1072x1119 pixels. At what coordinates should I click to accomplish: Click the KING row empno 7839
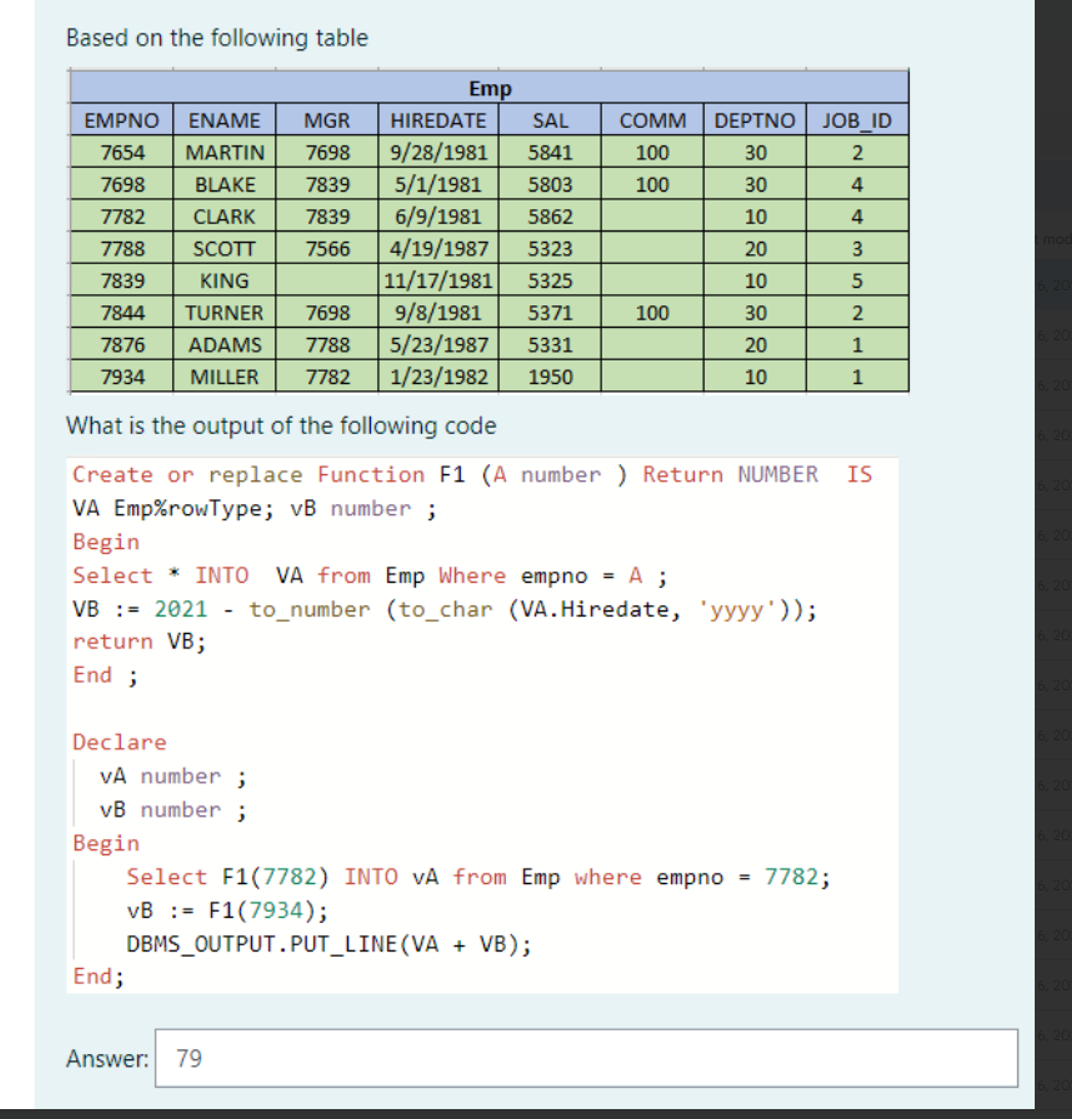coord(119,281)
